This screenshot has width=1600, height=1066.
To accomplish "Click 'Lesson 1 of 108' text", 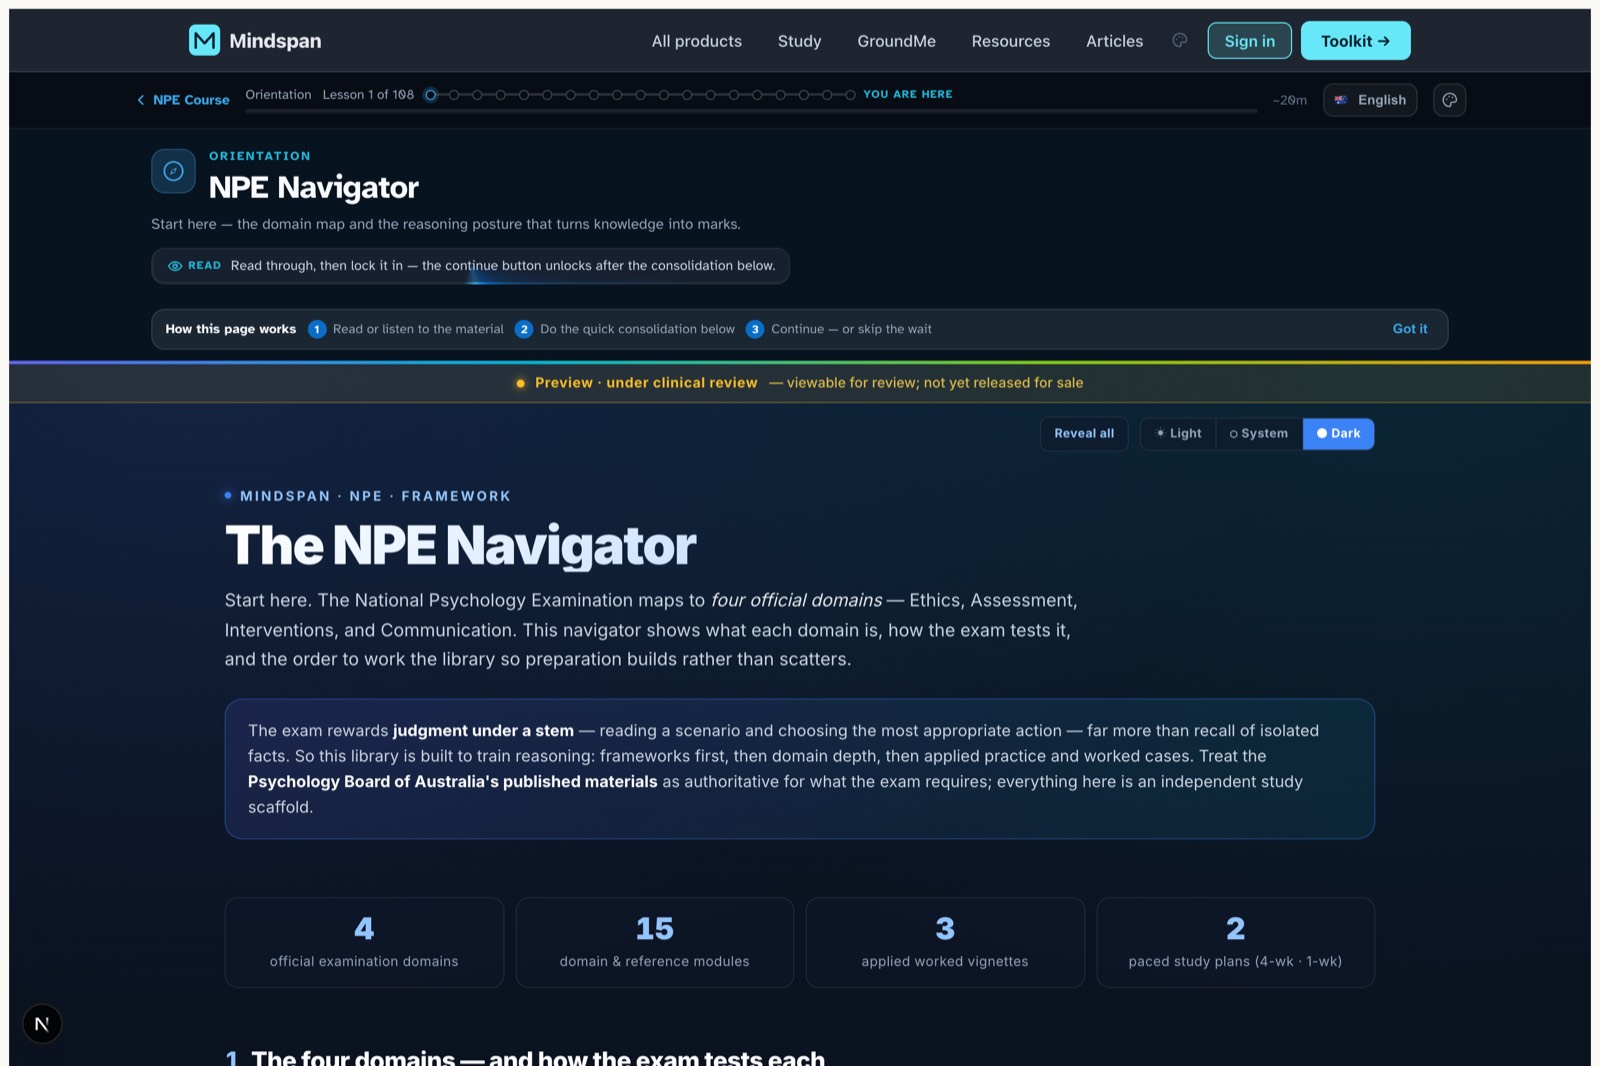I will [x=368, y=95].
